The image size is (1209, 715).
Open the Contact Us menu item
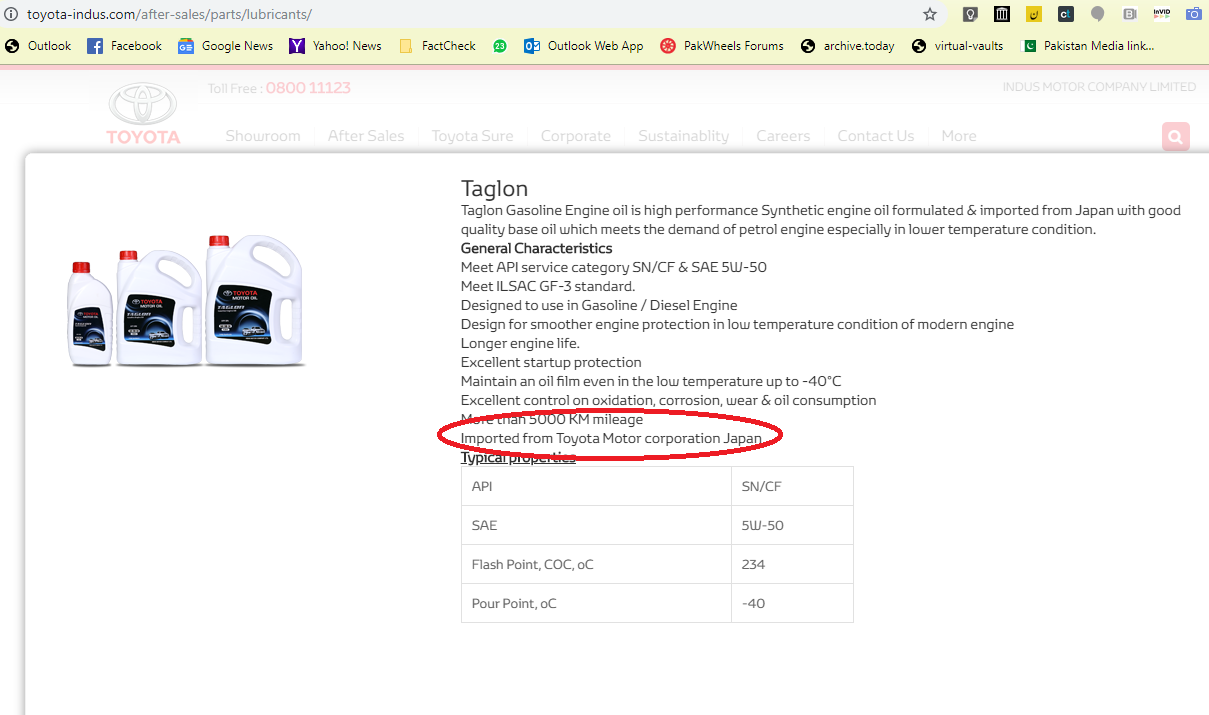[876, 136]
